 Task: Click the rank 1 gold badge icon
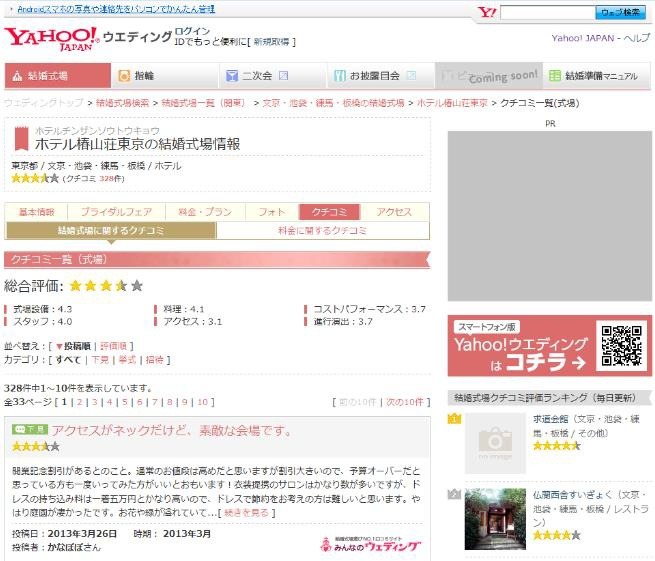pos(454,418)
